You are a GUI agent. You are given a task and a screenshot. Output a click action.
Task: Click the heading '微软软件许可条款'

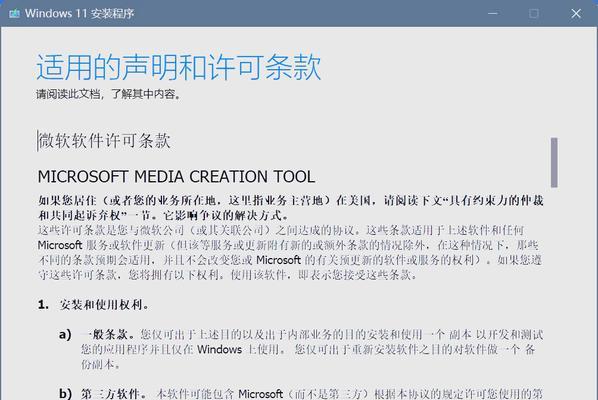(x=104, y=141)
